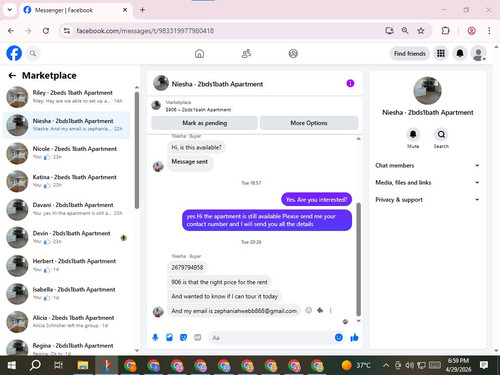Open the Chrome zoom magnifier icon

405,31
